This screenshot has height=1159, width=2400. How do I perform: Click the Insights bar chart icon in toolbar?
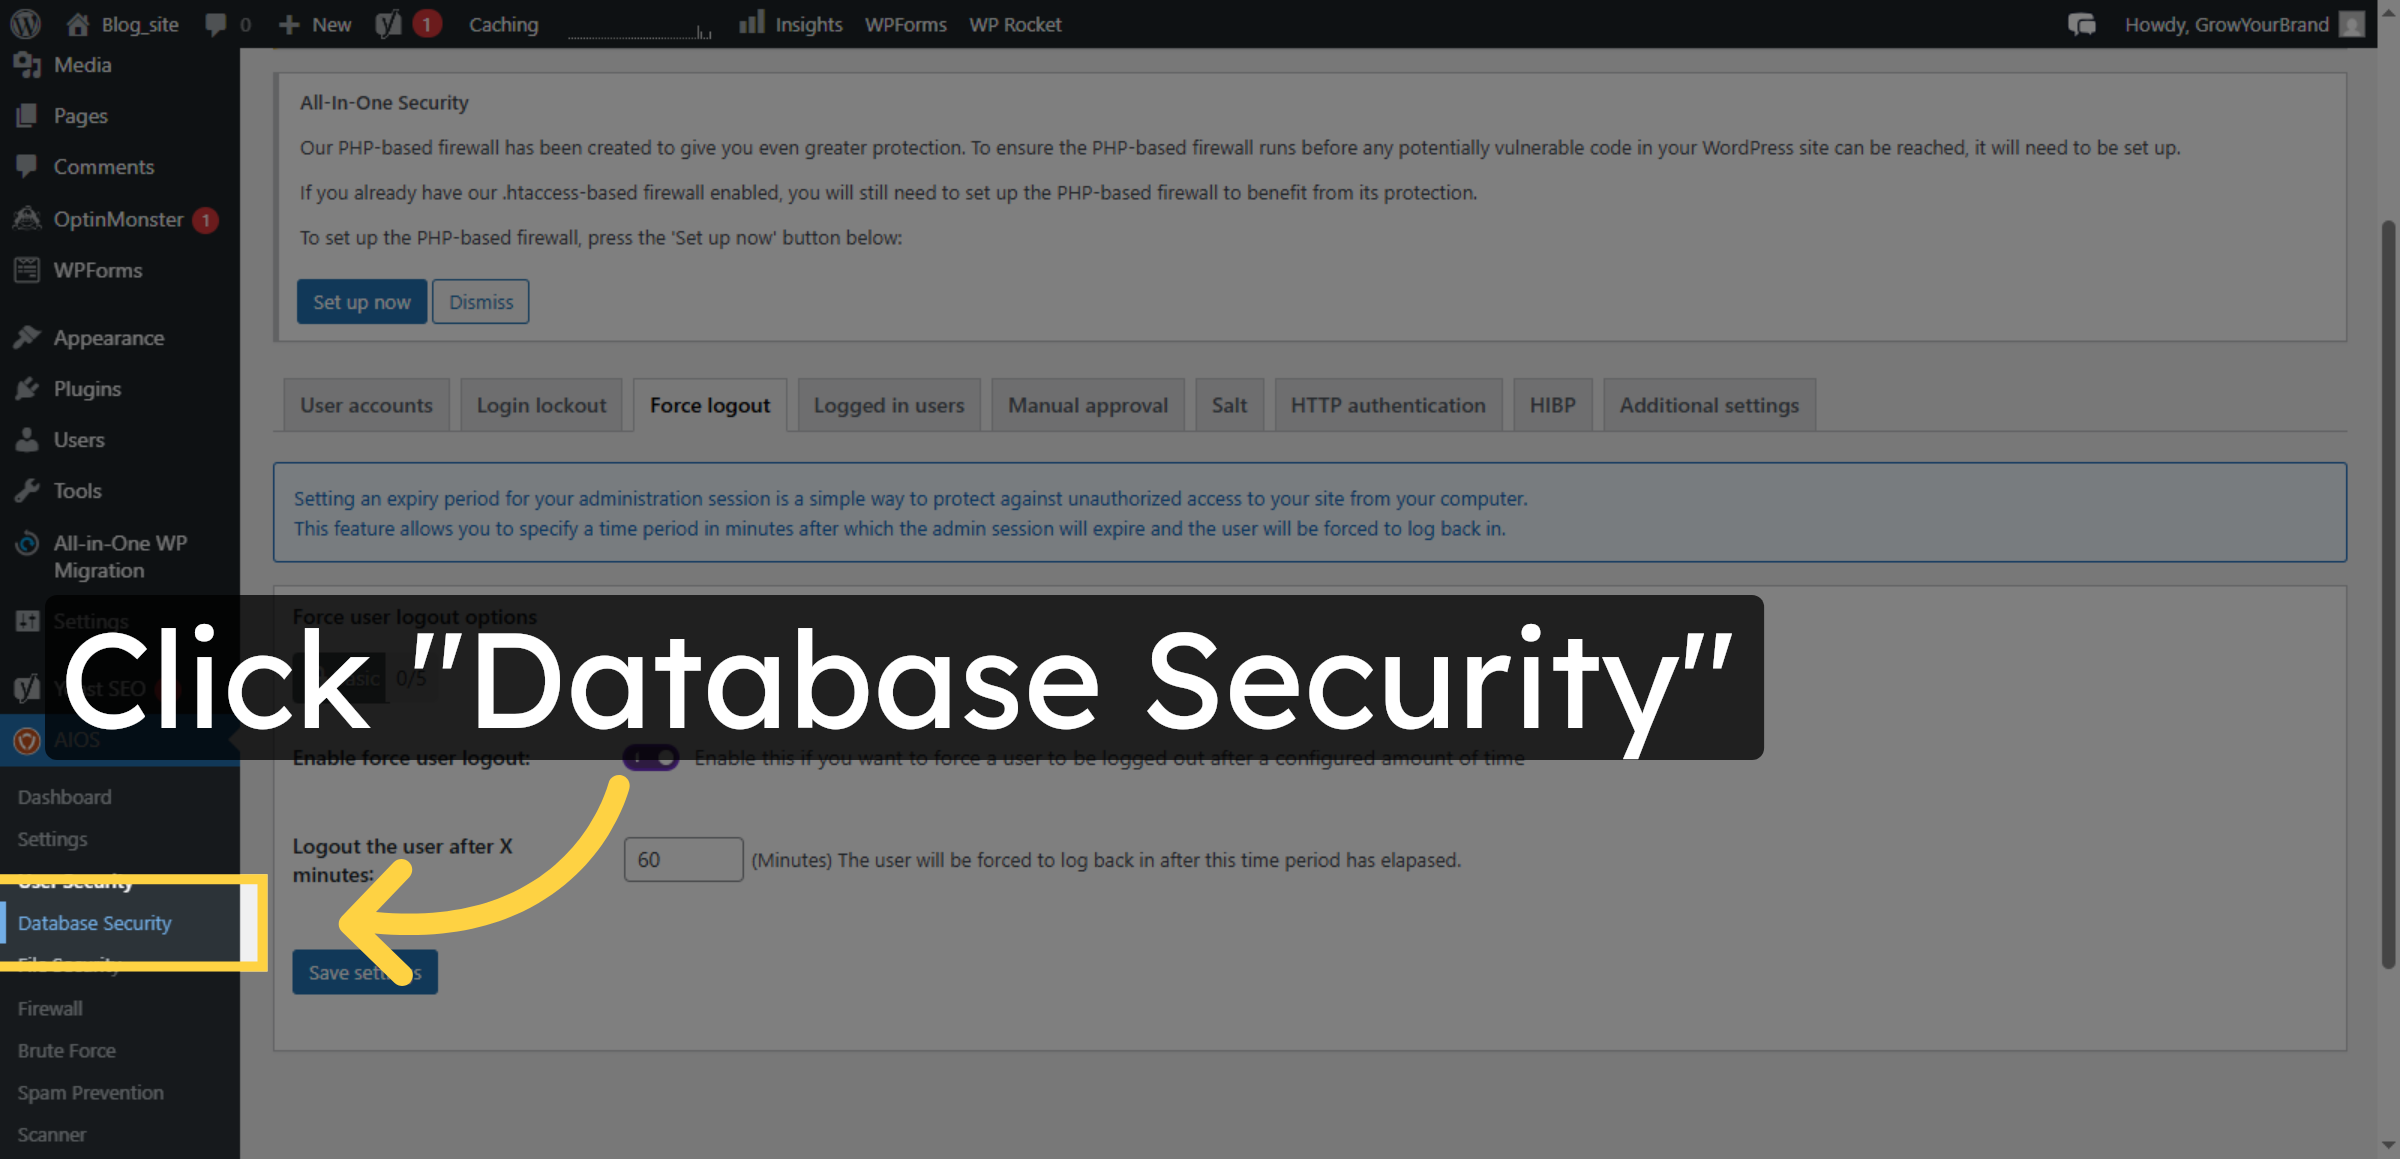[752, 22]
